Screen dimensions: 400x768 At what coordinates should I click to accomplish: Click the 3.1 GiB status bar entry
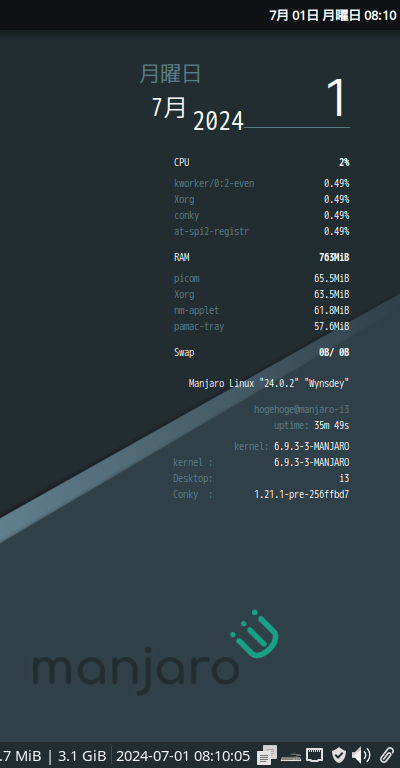coord(82,756)
